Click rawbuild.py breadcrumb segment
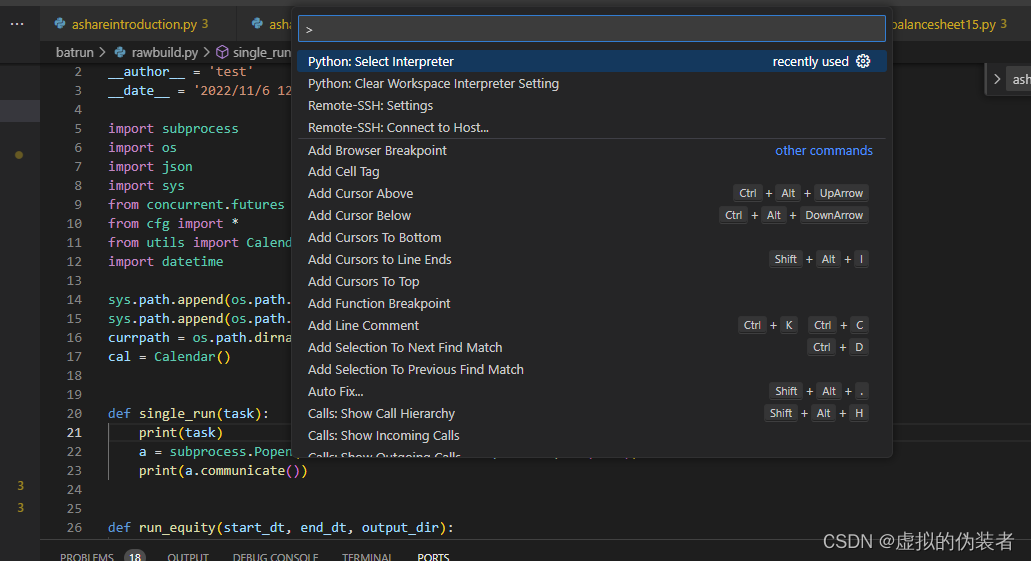This screenshot has height=561, width=1031. 164,52
